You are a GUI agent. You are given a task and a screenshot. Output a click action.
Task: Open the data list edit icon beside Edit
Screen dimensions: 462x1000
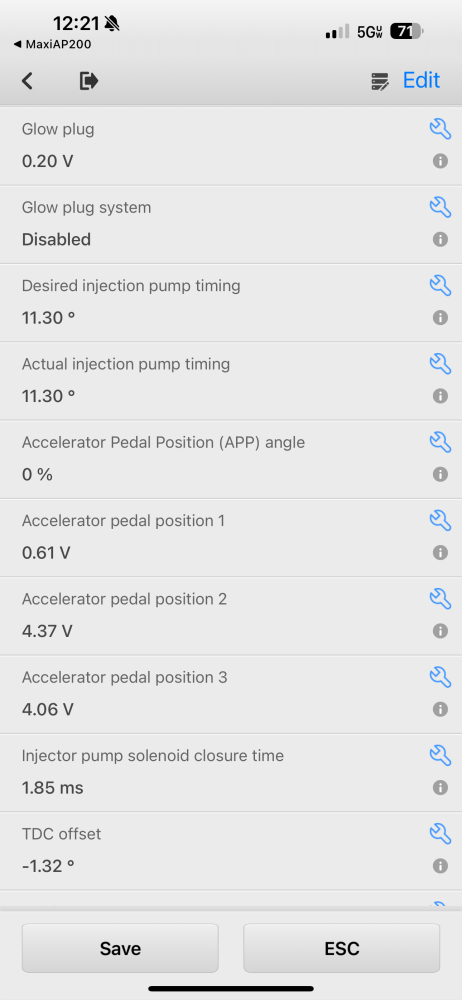380,81
